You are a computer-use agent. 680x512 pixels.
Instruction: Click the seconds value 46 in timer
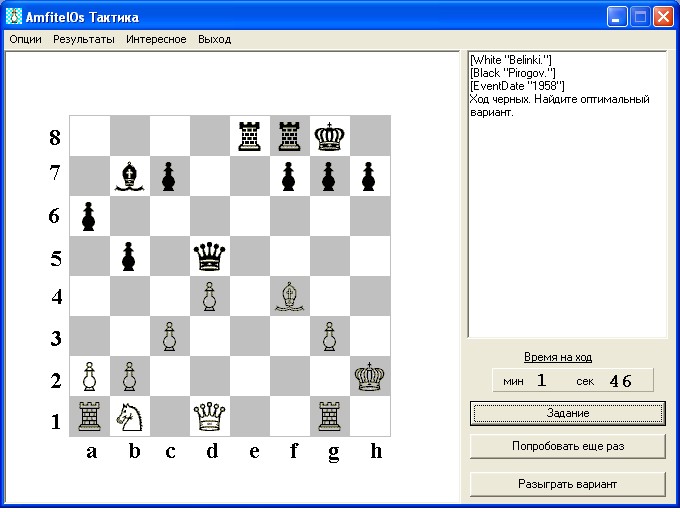click(x=620, y=381)
